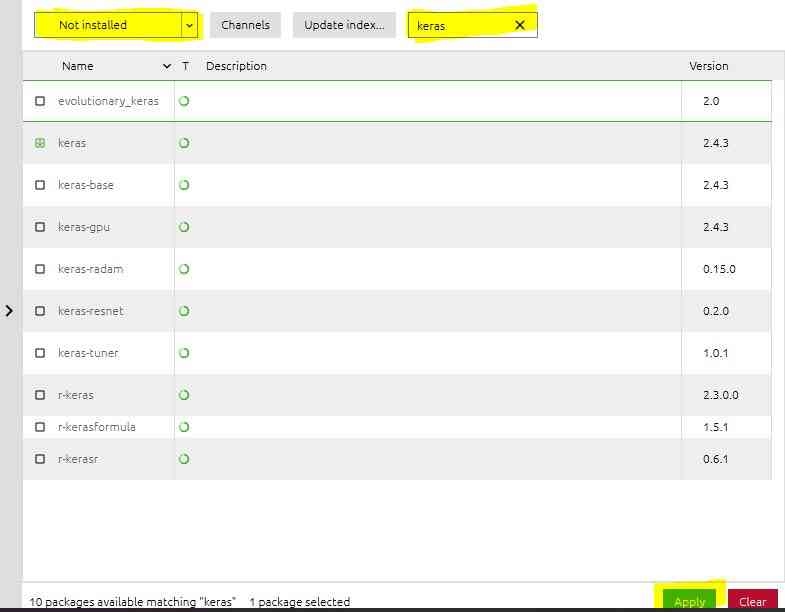
Task: Click the type icon for keras row
Action: [184, 143]
